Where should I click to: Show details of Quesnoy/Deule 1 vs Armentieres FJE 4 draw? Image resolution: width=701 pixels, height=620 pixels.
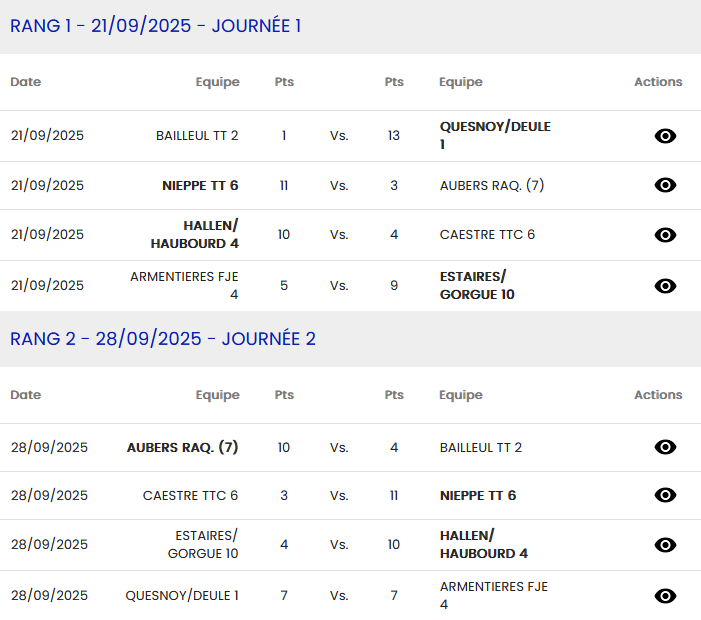point(665,596)
